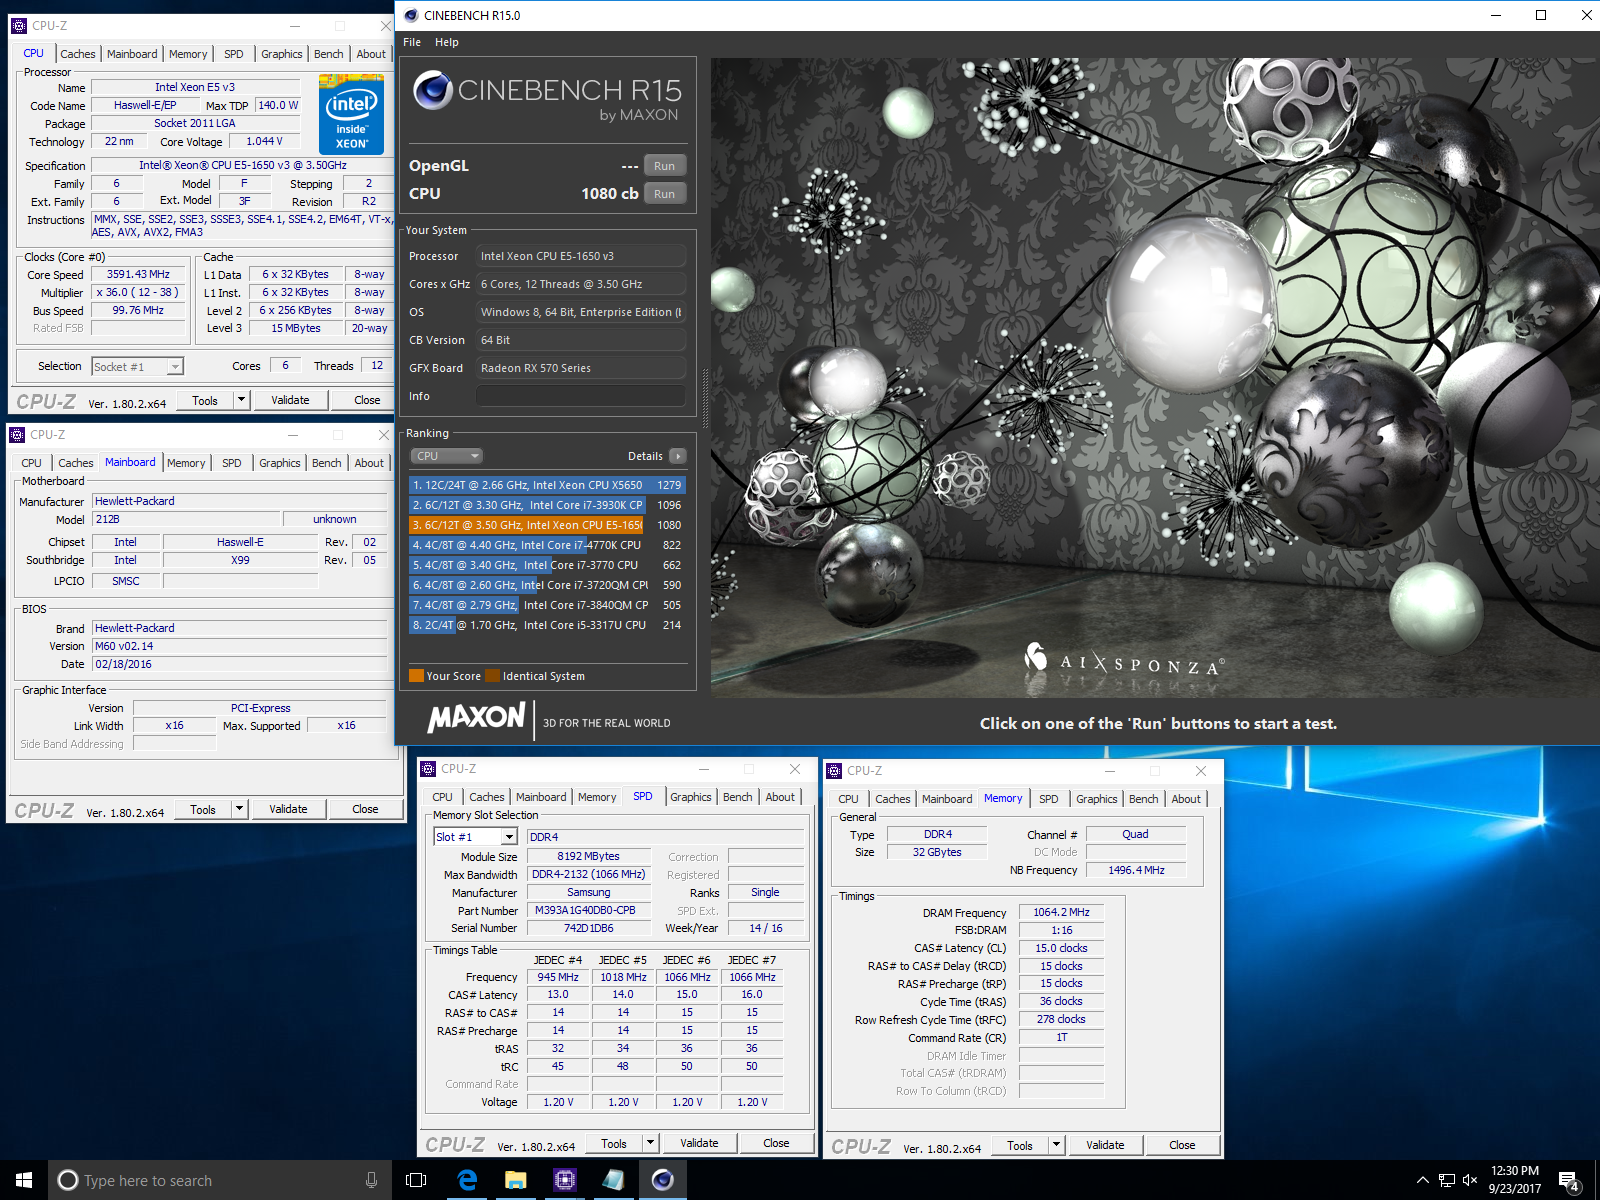
Task: Click the microphone icon in search box
Action: point(371,1180)
